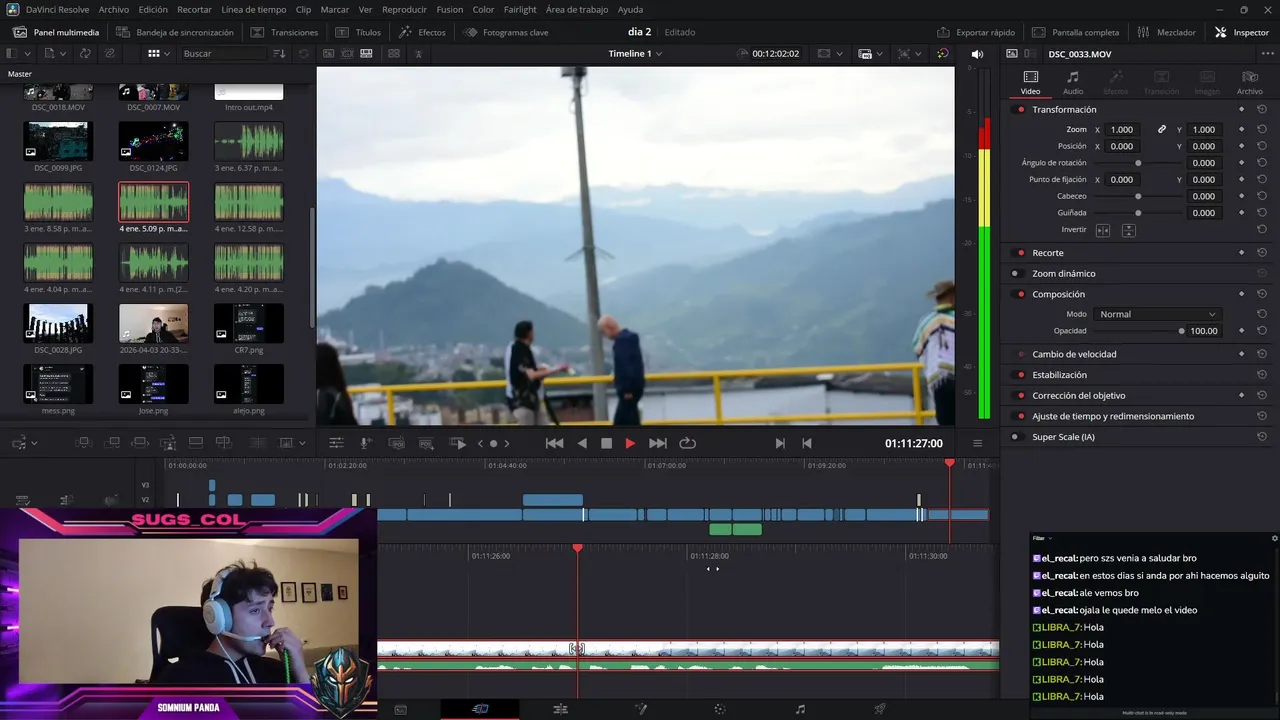Open the Área de trabajo menu
1280x720 pixels.
[x=577, y=9]
